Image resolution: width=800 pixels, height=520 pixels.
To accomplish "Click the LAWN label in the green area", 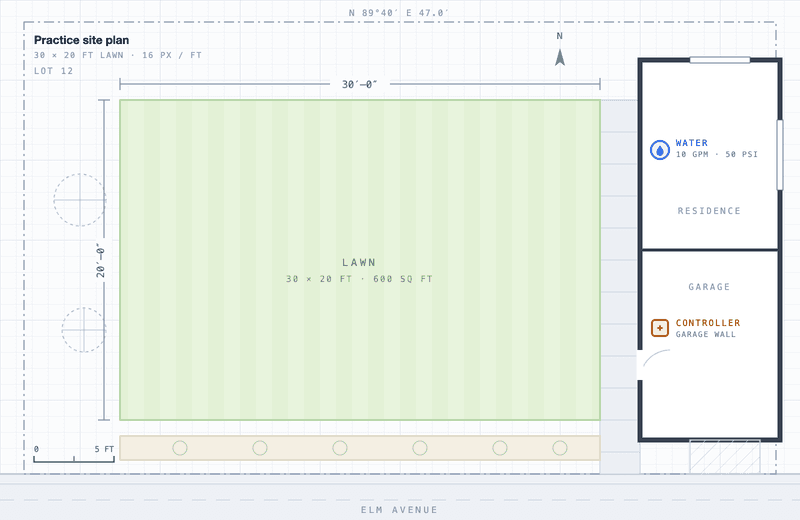I will [359, 262].
